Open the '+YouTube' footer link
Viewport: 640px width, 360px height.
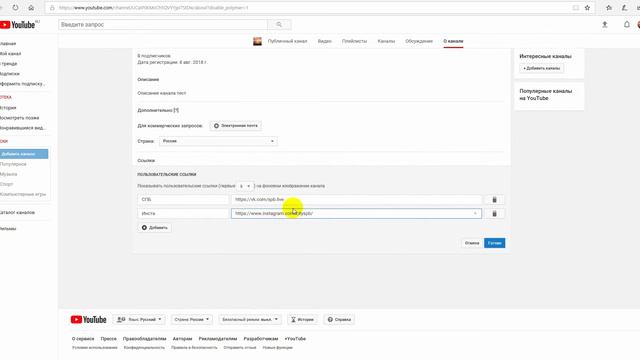[x=295, y=339]
